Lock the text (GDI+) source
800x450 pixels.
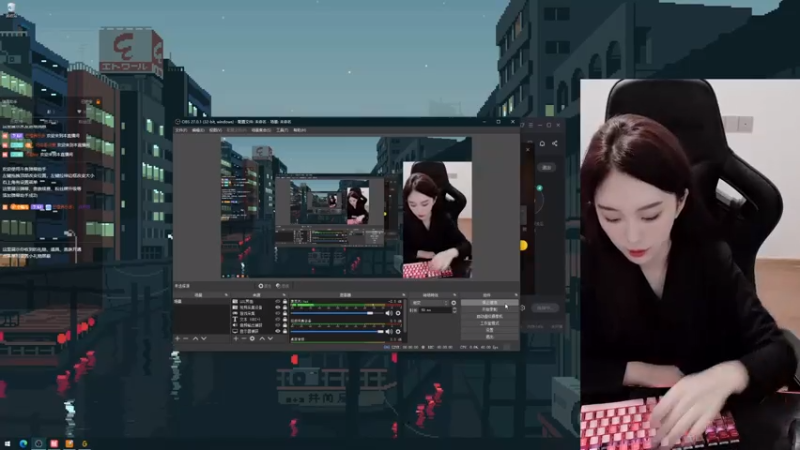285,319
